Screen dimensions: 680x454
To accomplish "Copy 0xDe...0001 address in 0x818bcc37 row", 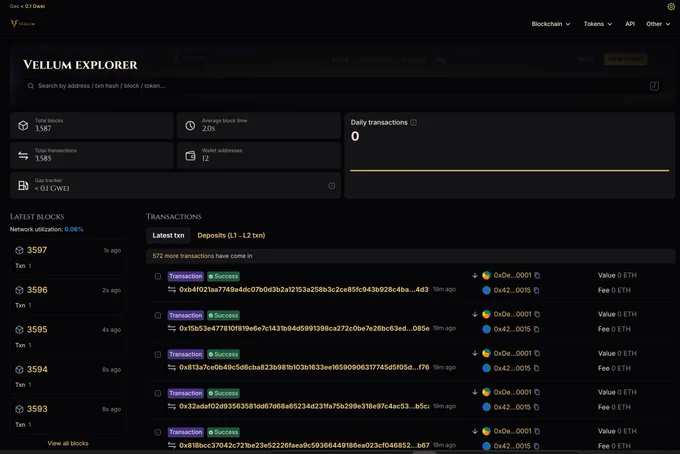I will pos(537,431).
